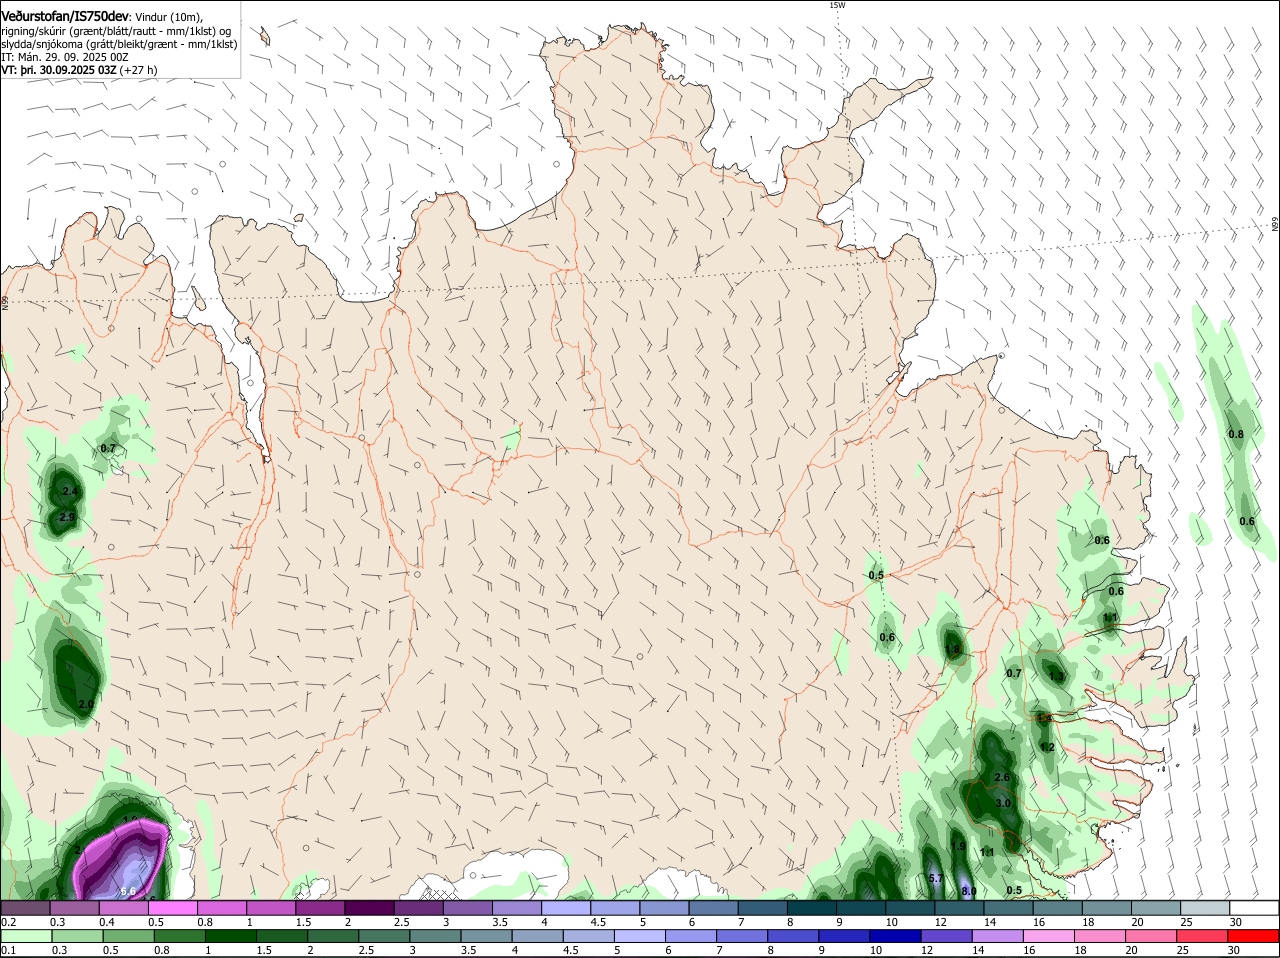Click the offshore 0.8 value east of land
The width and height of the screenshot is (1280, 958).
tap(1236, 434)
